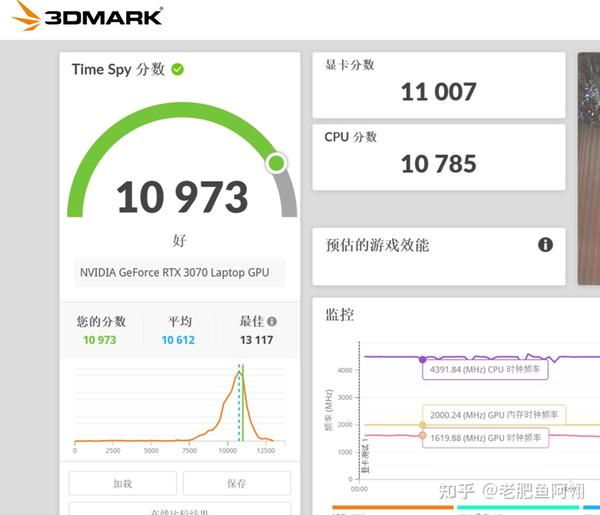The width and height of the screenshot is (600, 515).
Task: Click the 最佳 value 13 117
Action: click(256, 340)
